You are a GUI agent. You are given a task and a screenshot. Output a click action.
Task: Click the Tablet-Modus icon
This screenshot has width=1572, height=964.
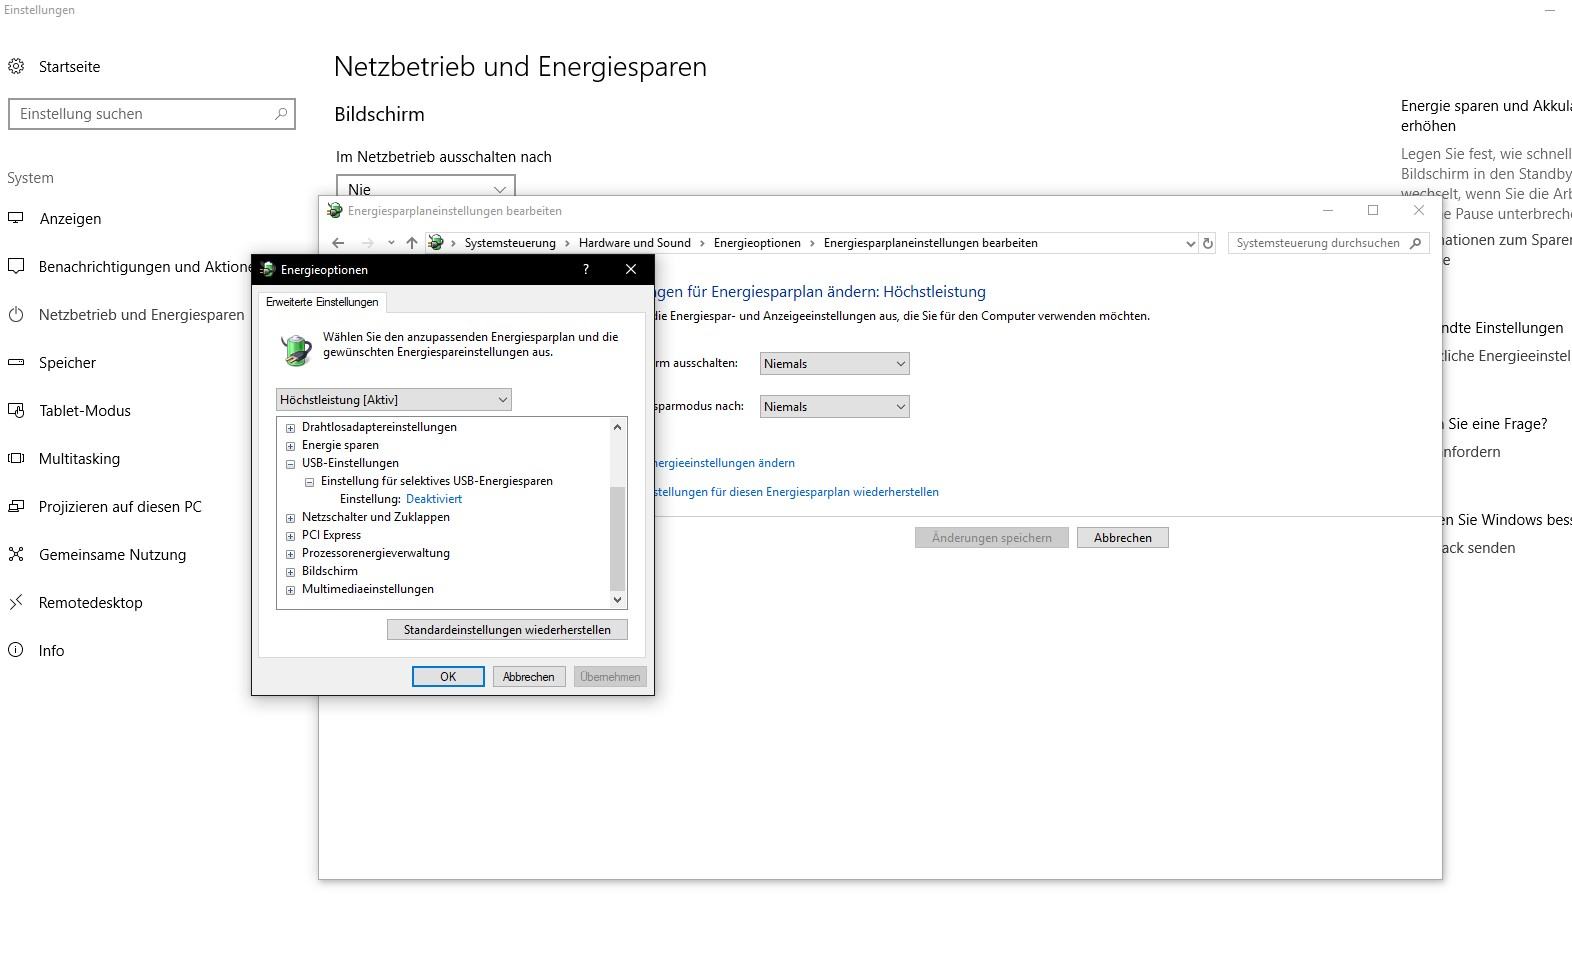(x=16, y=410)
